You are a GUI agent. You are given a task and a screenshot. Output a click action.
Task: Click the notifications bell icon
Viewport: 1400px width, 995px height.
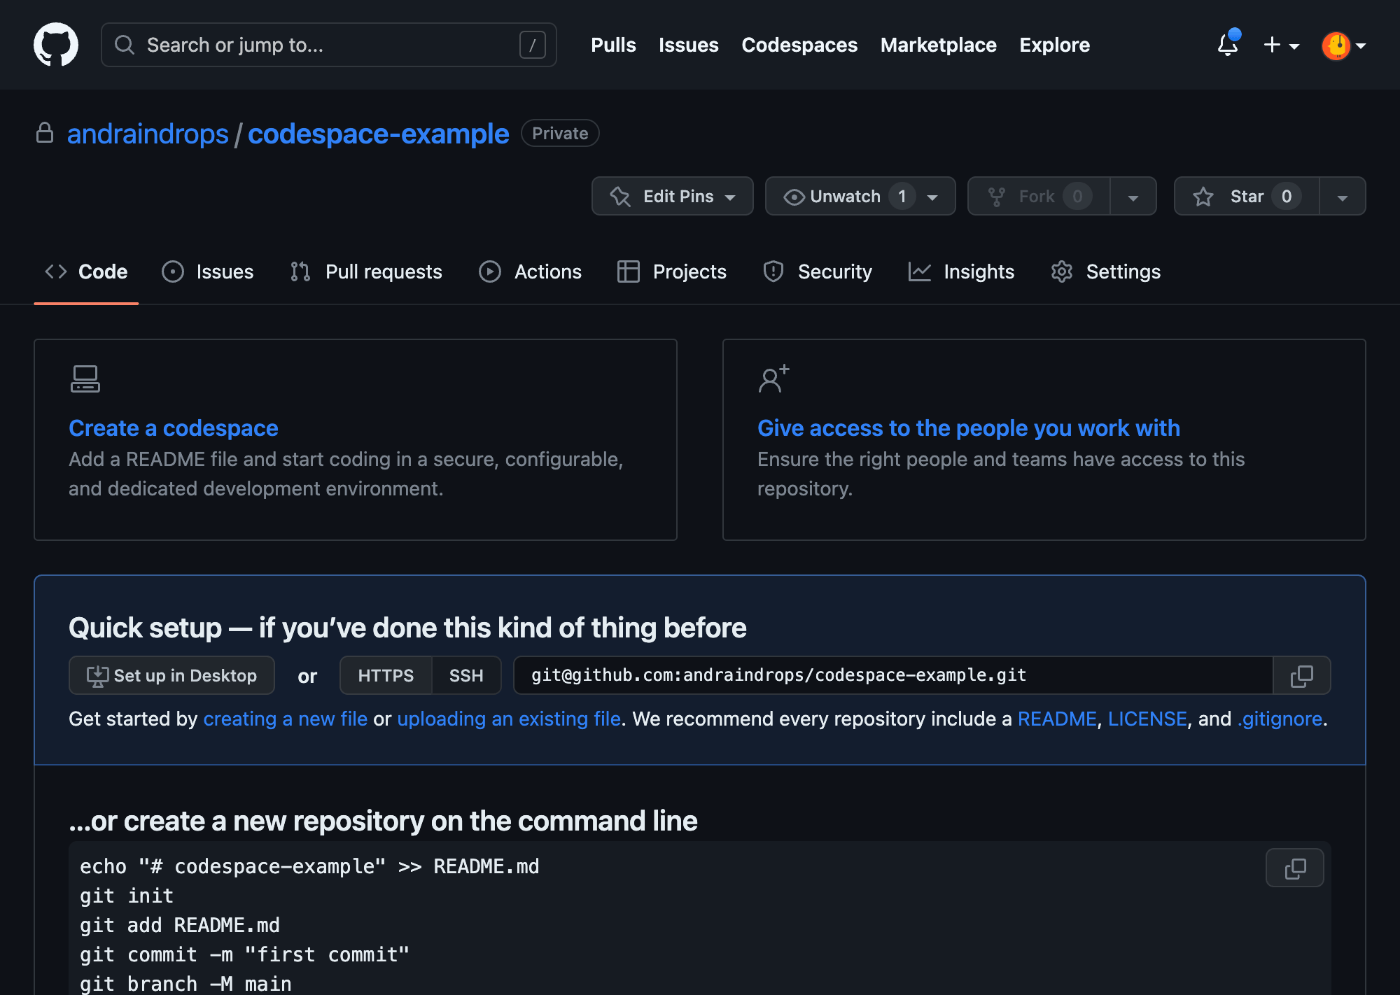(1228, 45)
